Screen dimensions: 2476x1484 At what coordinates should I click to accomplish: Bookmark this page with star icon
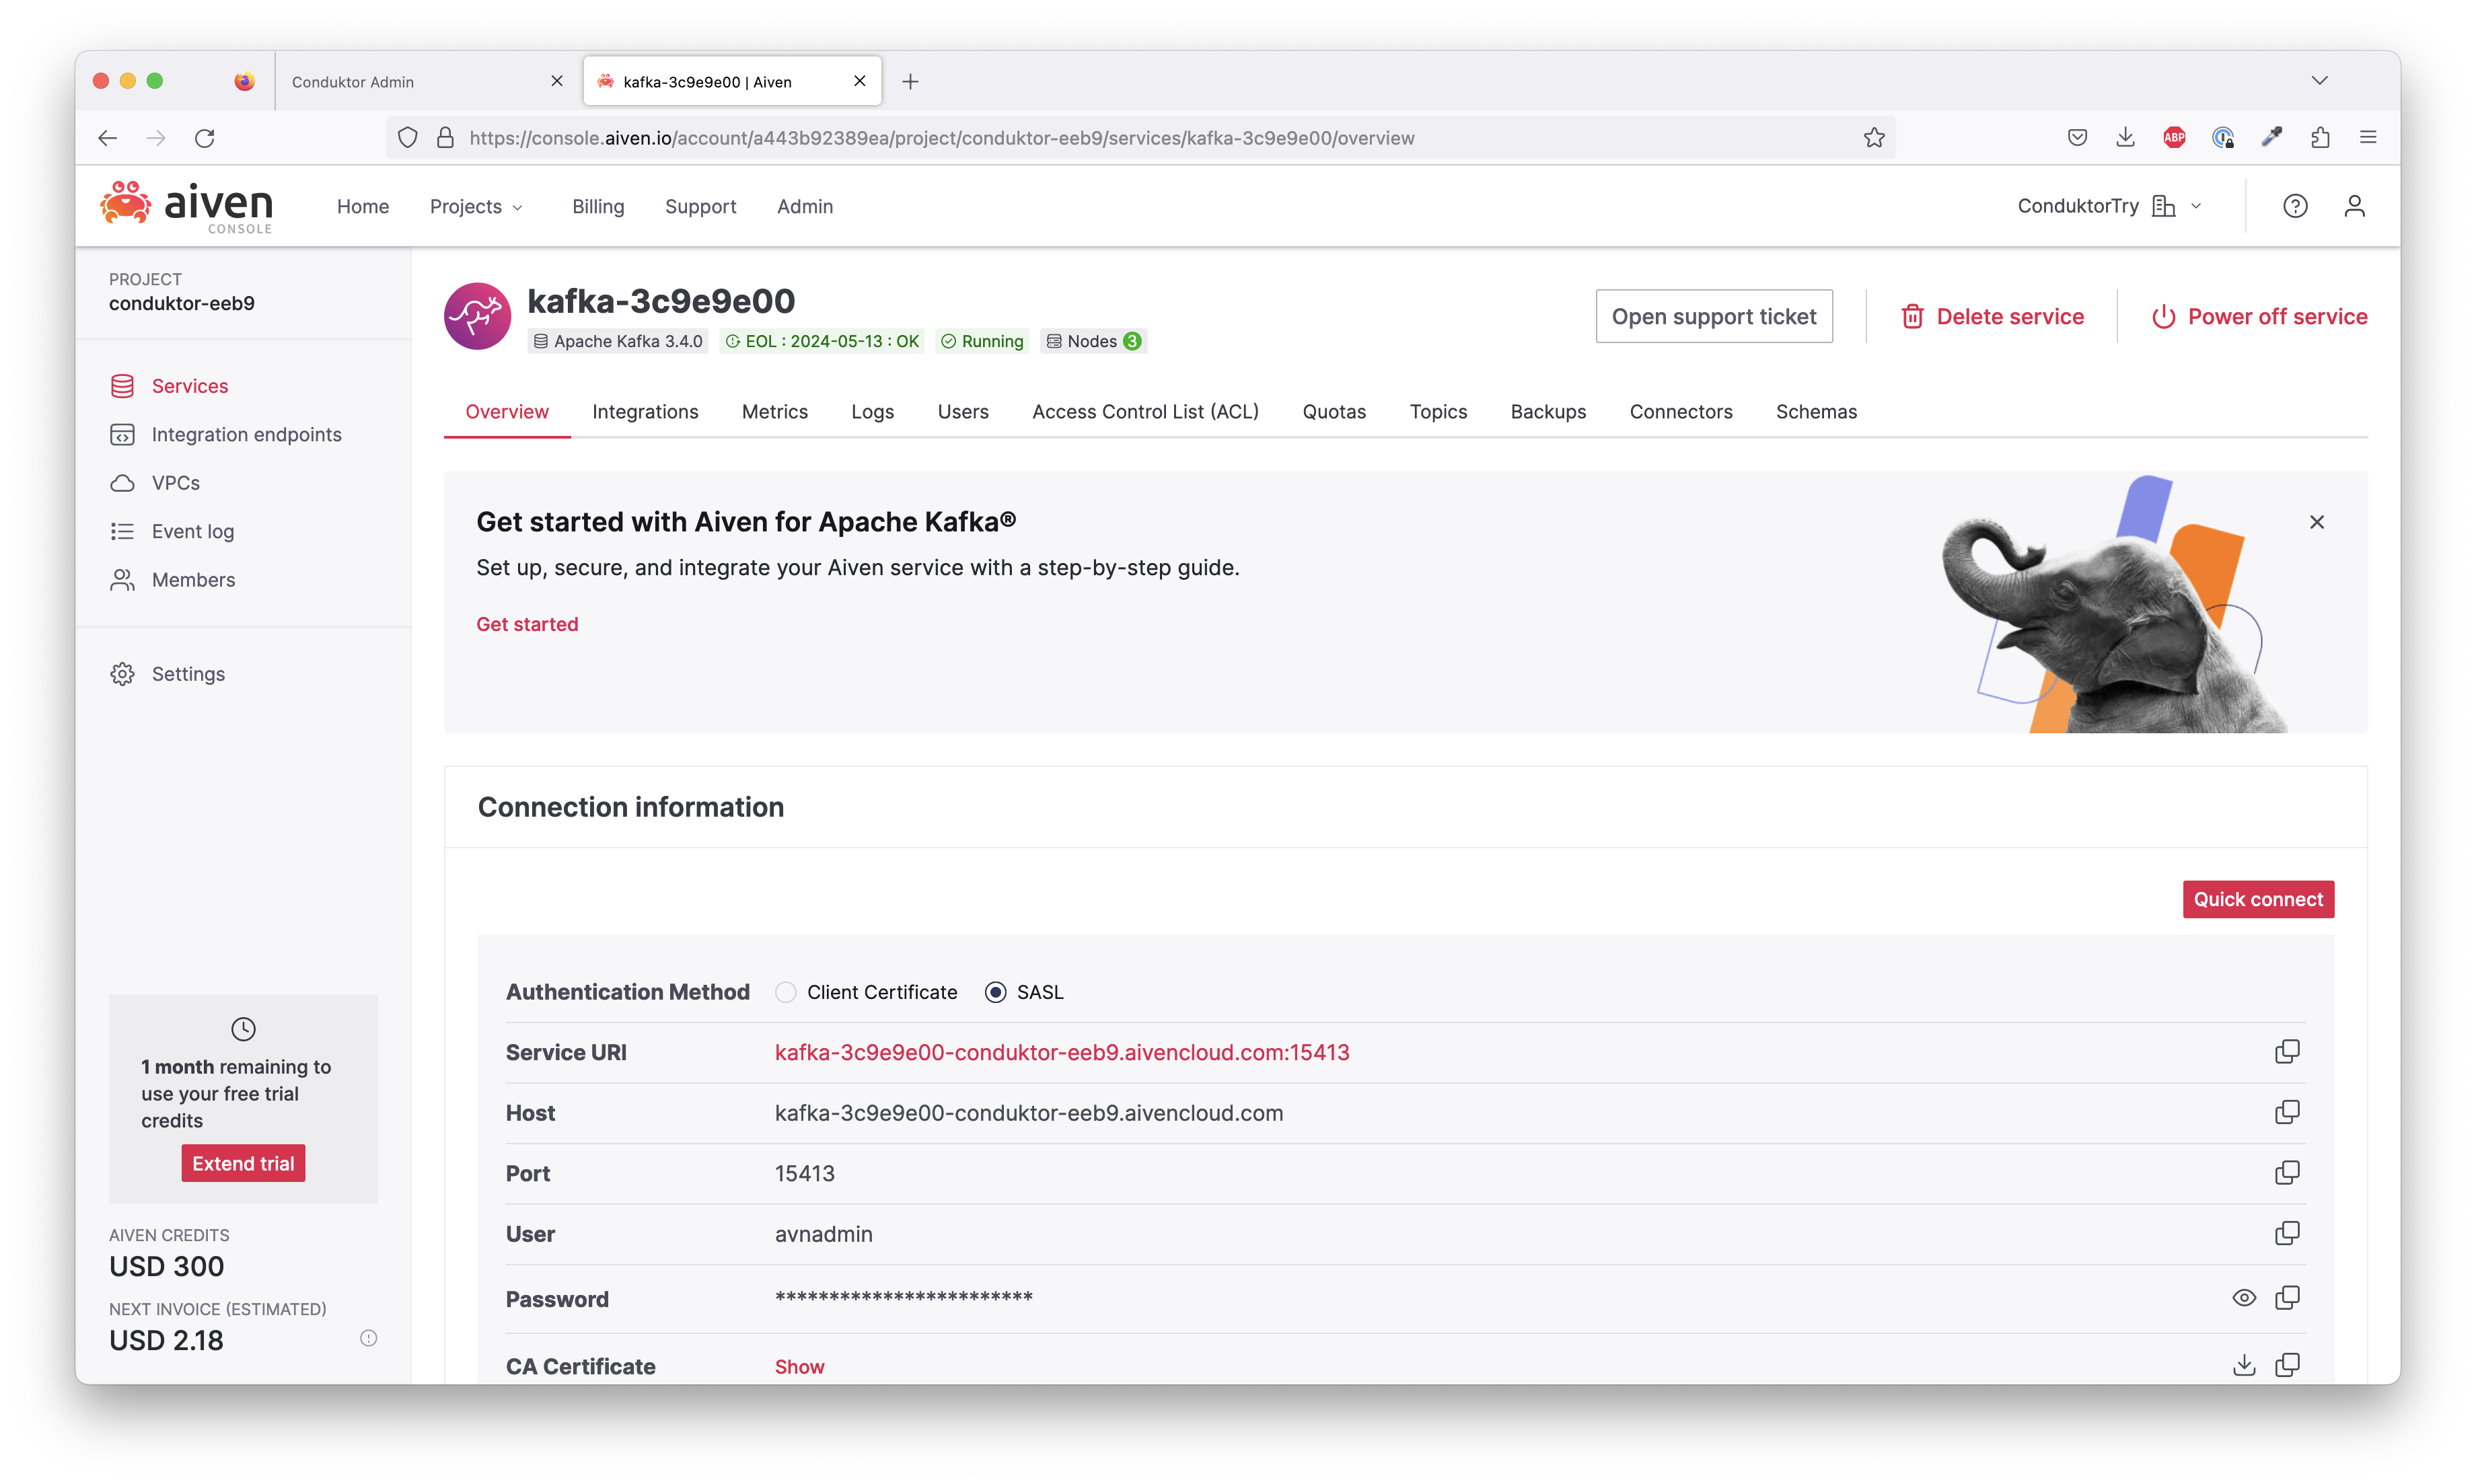pos(1873,138)
